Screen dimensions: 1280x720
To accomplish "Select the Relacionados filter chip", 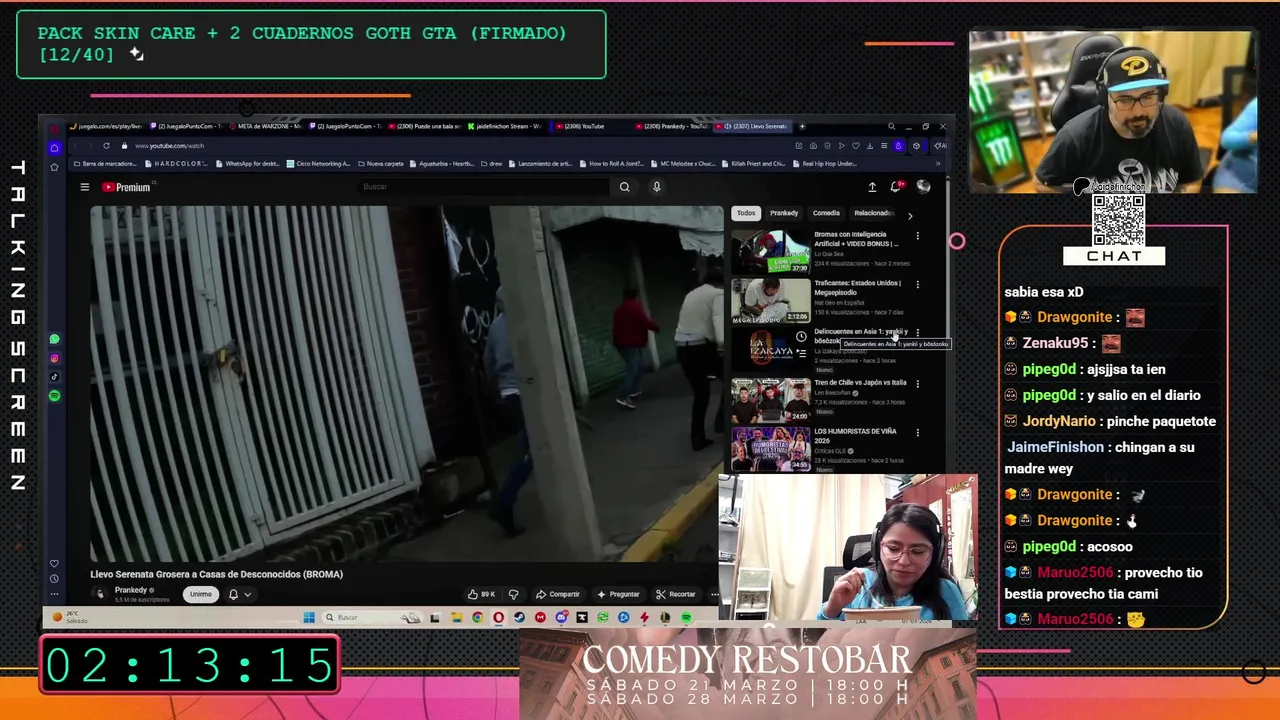I will (873, 213).
